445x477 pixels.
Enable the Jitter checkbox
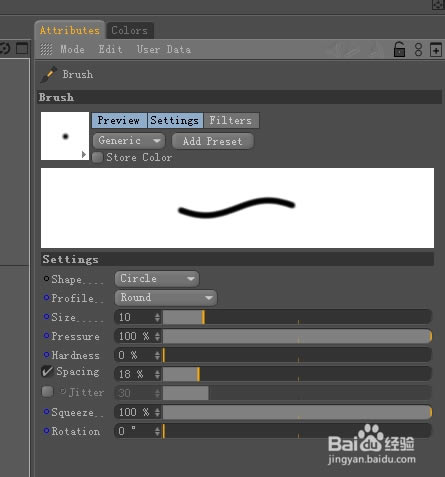point(47,391)
